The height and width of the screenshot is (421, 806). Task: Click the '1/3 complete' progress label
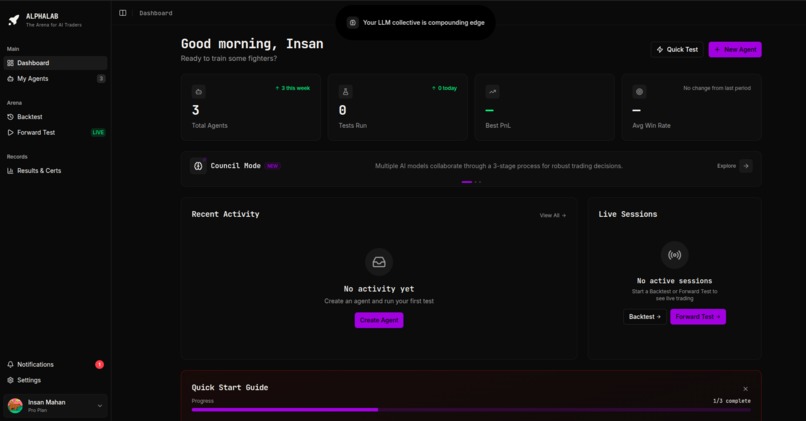(x=731, y=401)
